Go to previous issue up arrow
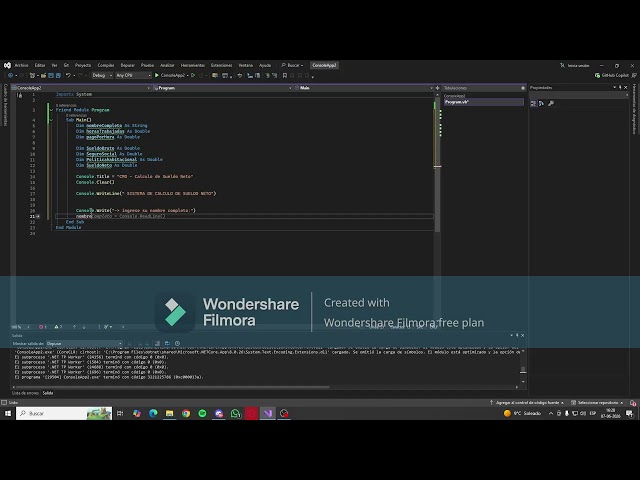Image resolution: width=640 pixels, height=480 pixels. point(74,327)
